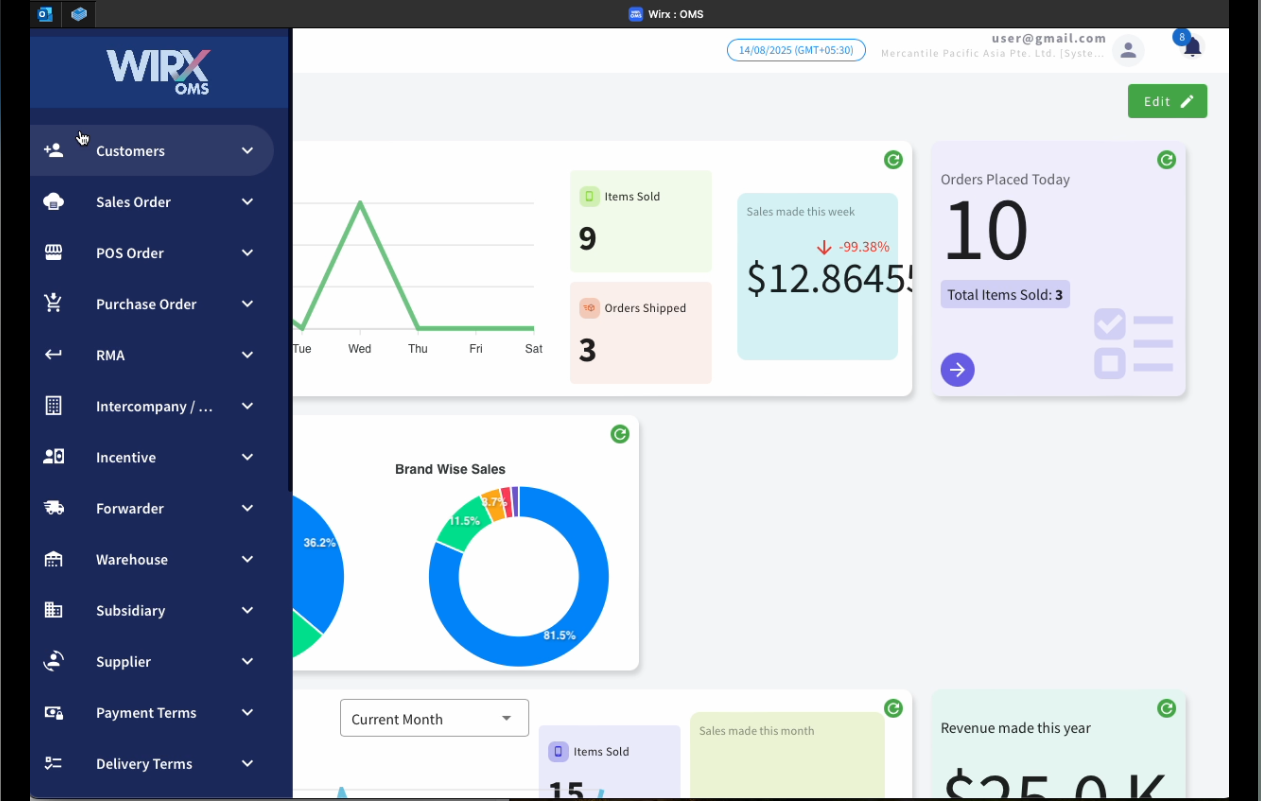Screen dimensions: 1261x801
Task: Open the Current Month dropdown
Action: coord(434,718)
